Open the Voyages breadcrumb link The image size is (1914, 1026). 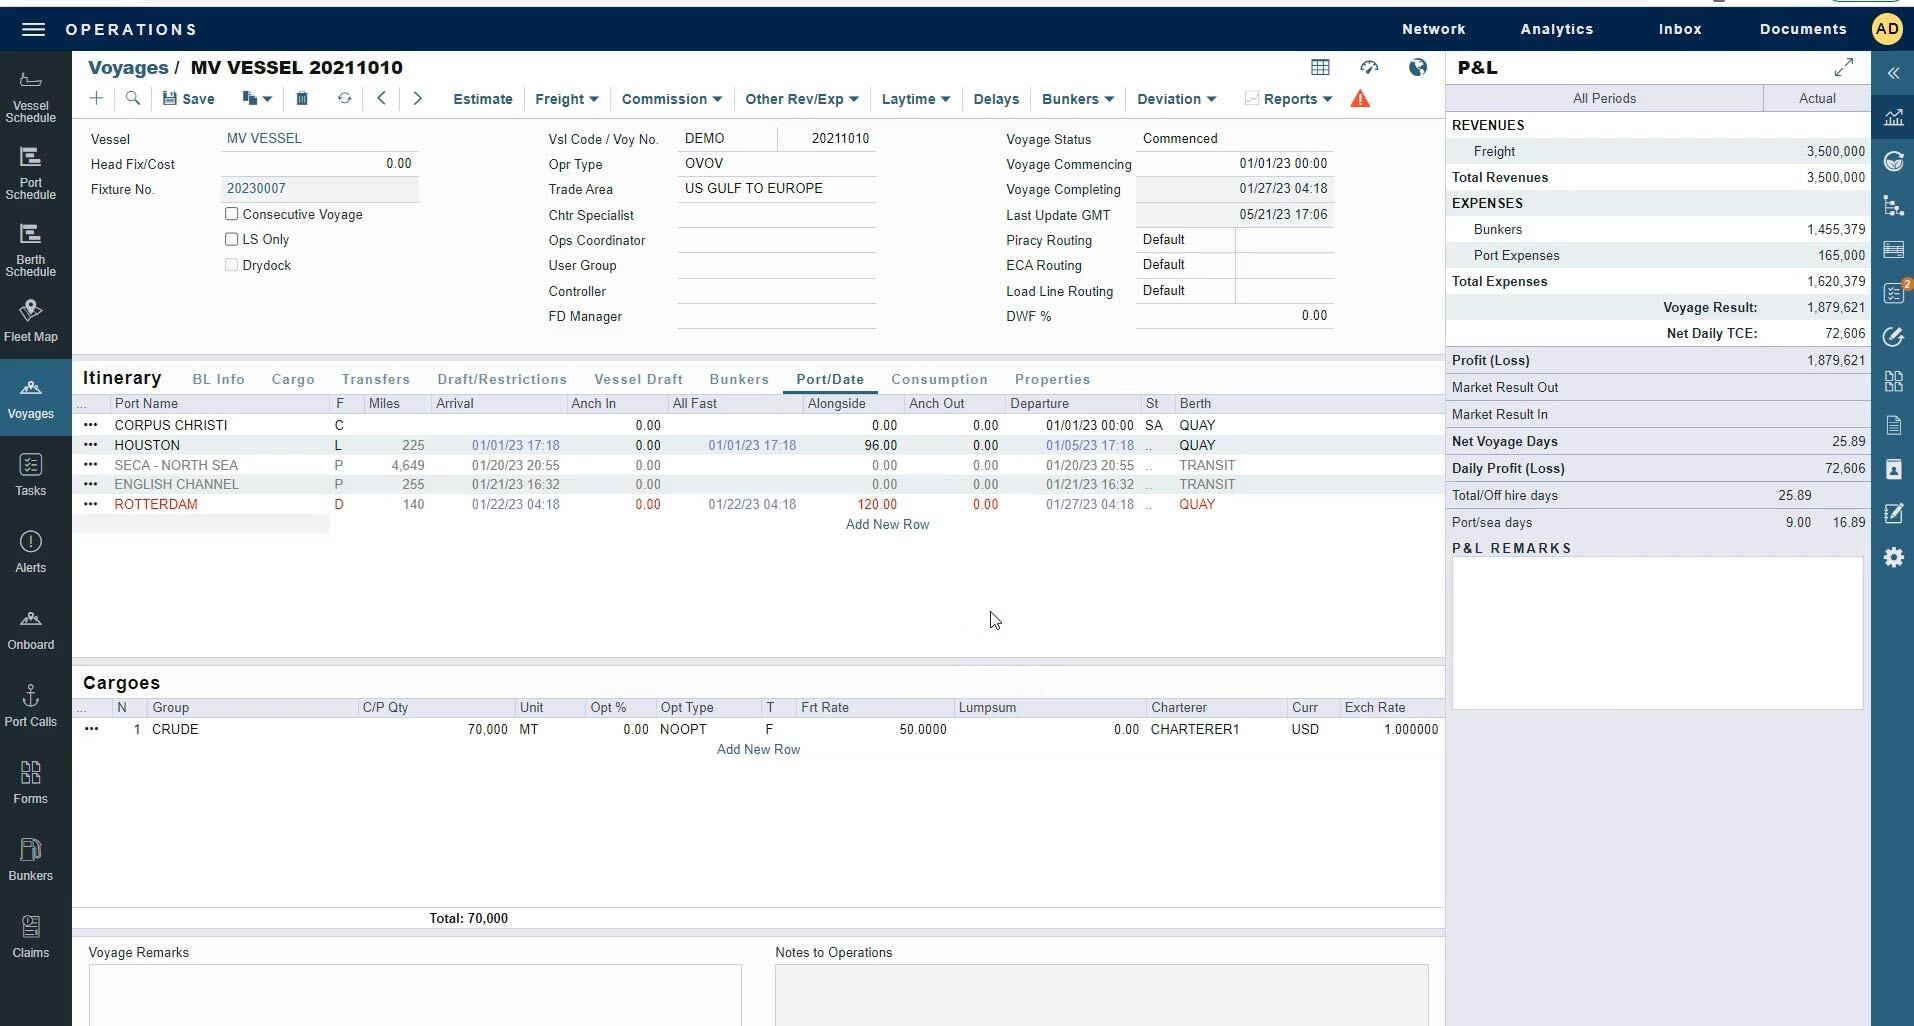pos(128,67)
